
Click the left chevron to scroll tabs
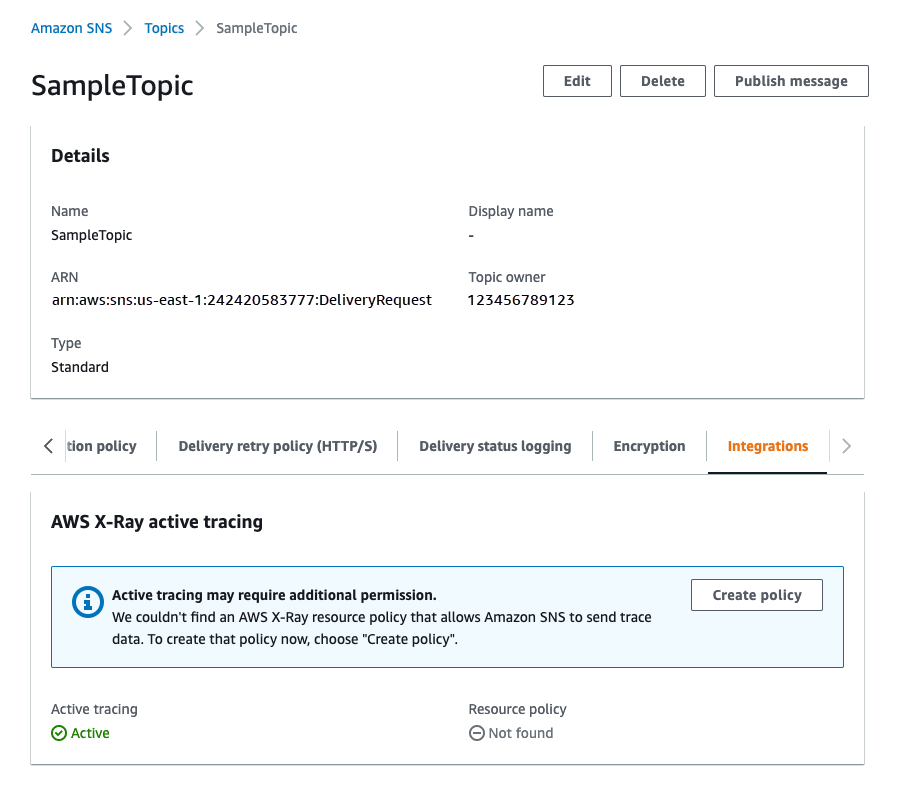48,446
